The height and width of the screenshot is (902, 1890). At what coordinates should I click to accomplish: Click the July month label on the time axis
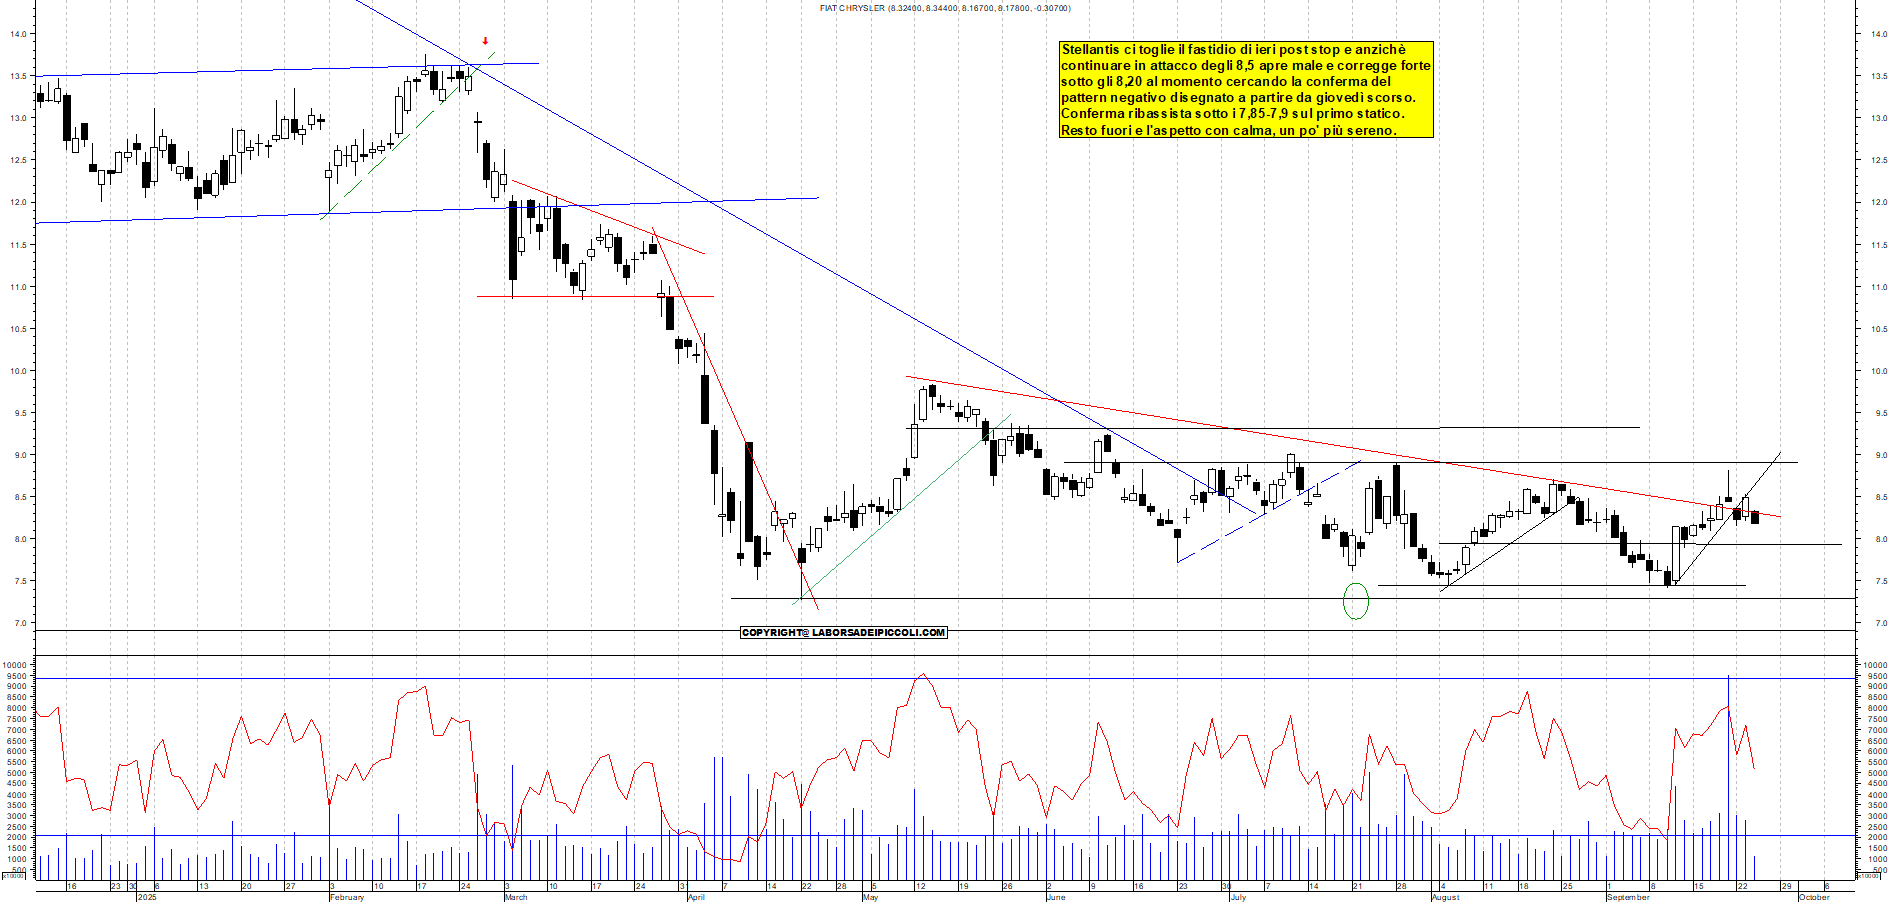pyautogui.click(x=1238, y=897)
